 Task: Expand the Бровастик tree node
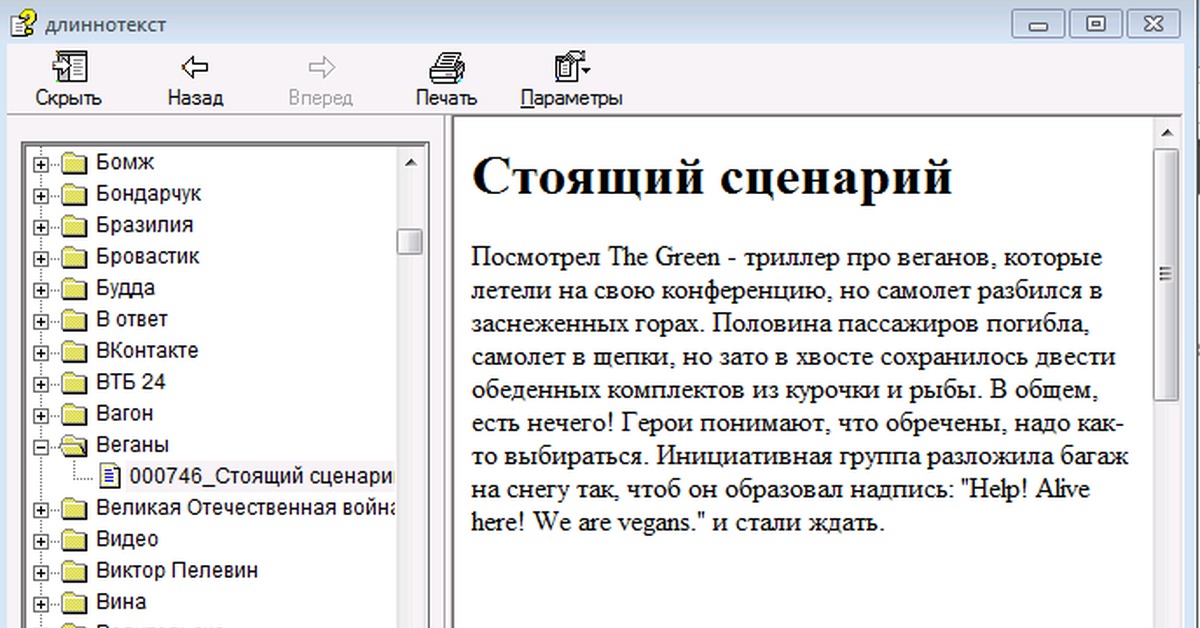[41, 258]
